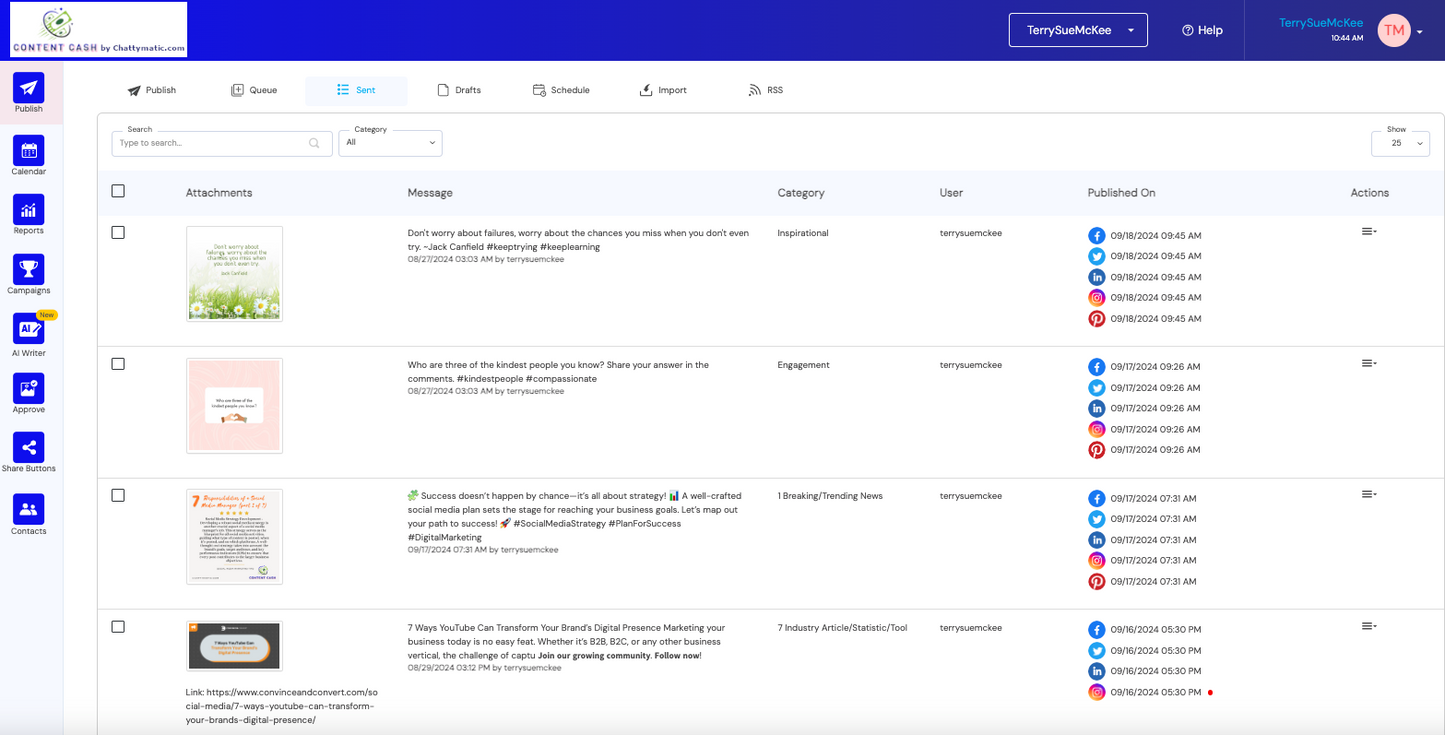The height and width of the screenshot is (735, 1445).
Task: Switch to the Queue tab
Action: tap(254, 90)
